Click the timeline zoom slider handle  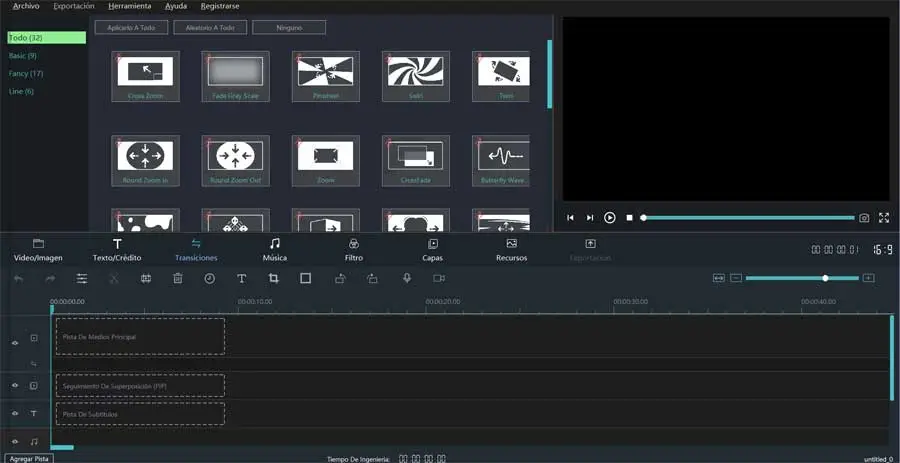tap(825, 277)
